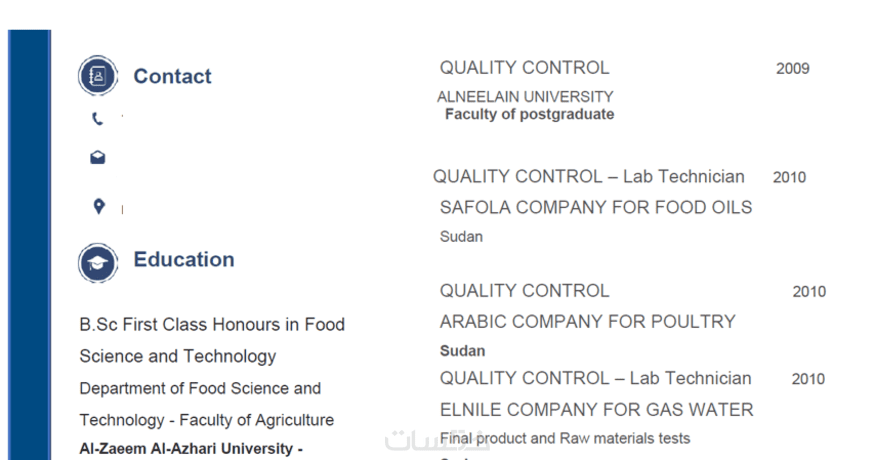
Task: Click Technology - Faculty of Agriculture line
Action: click(206, 421)
